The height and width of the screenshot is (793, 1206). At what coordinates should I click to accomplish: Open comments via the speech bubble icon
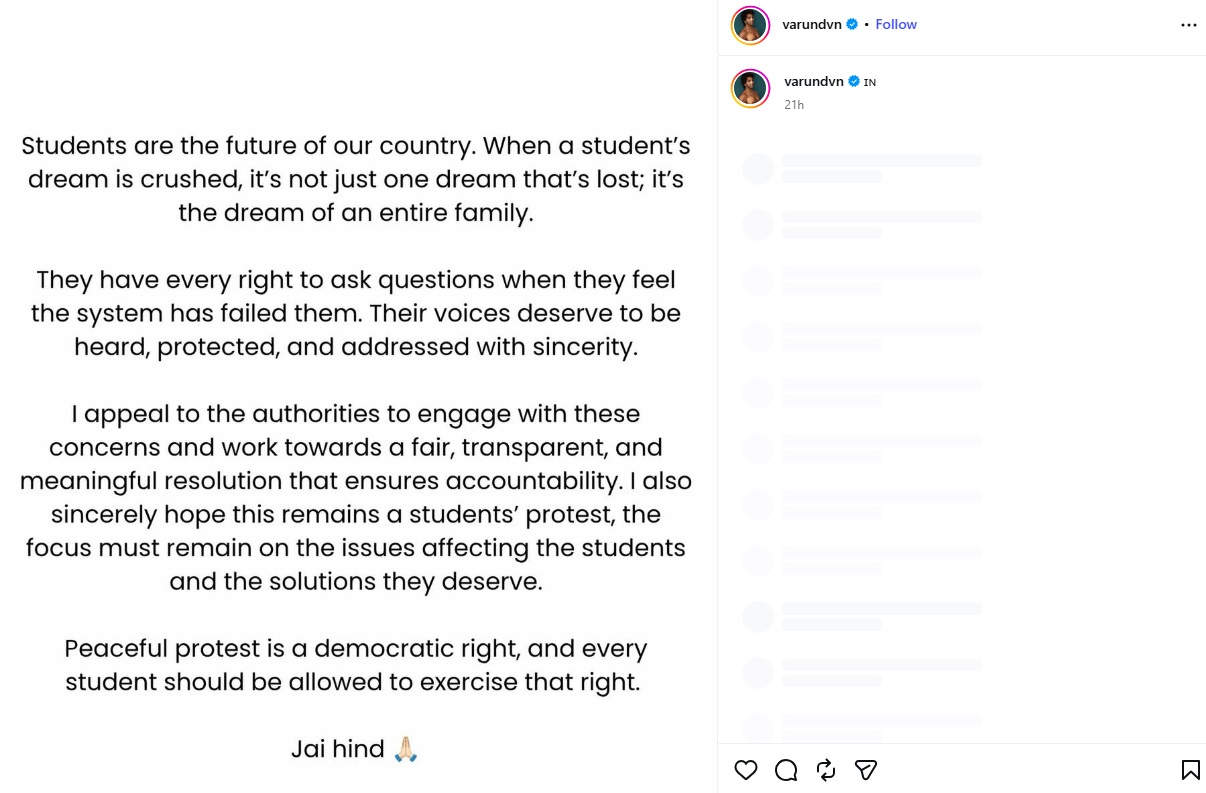(786, 770)
